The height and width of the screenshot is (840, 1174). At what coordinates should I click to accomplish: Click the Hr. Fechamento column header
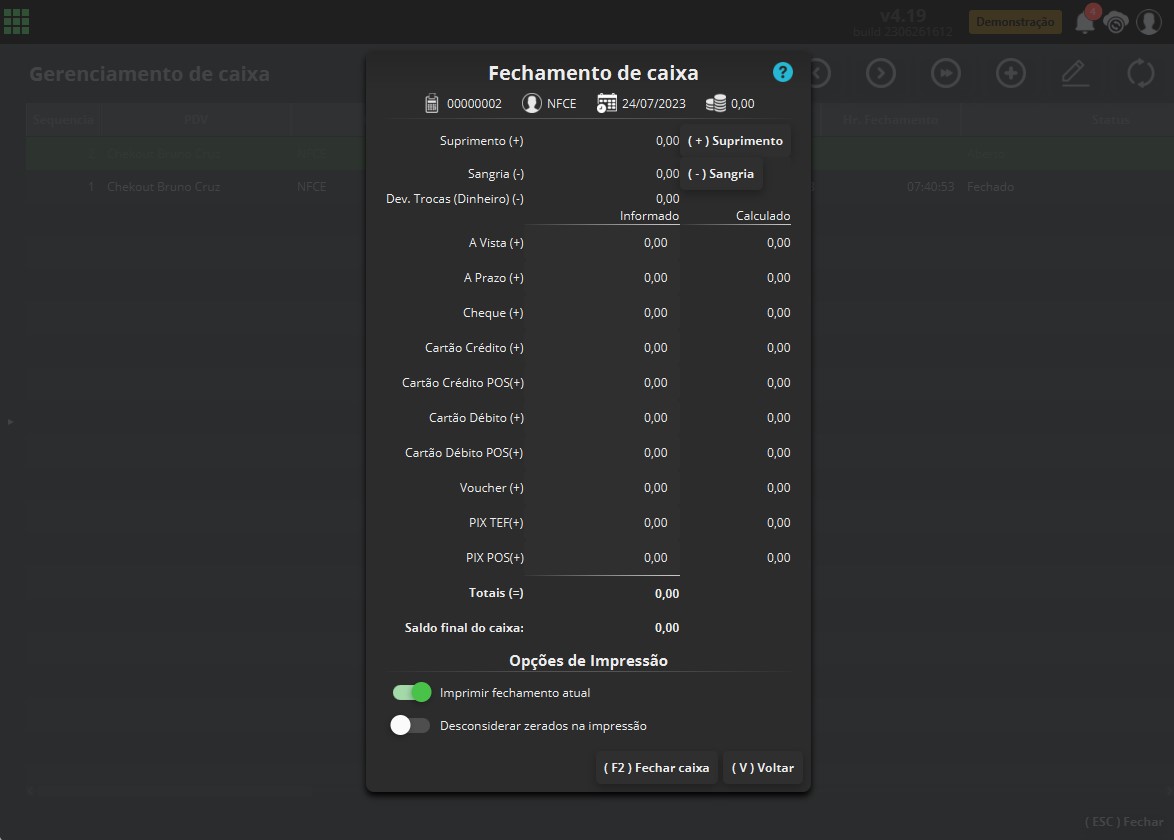(890, 120)
